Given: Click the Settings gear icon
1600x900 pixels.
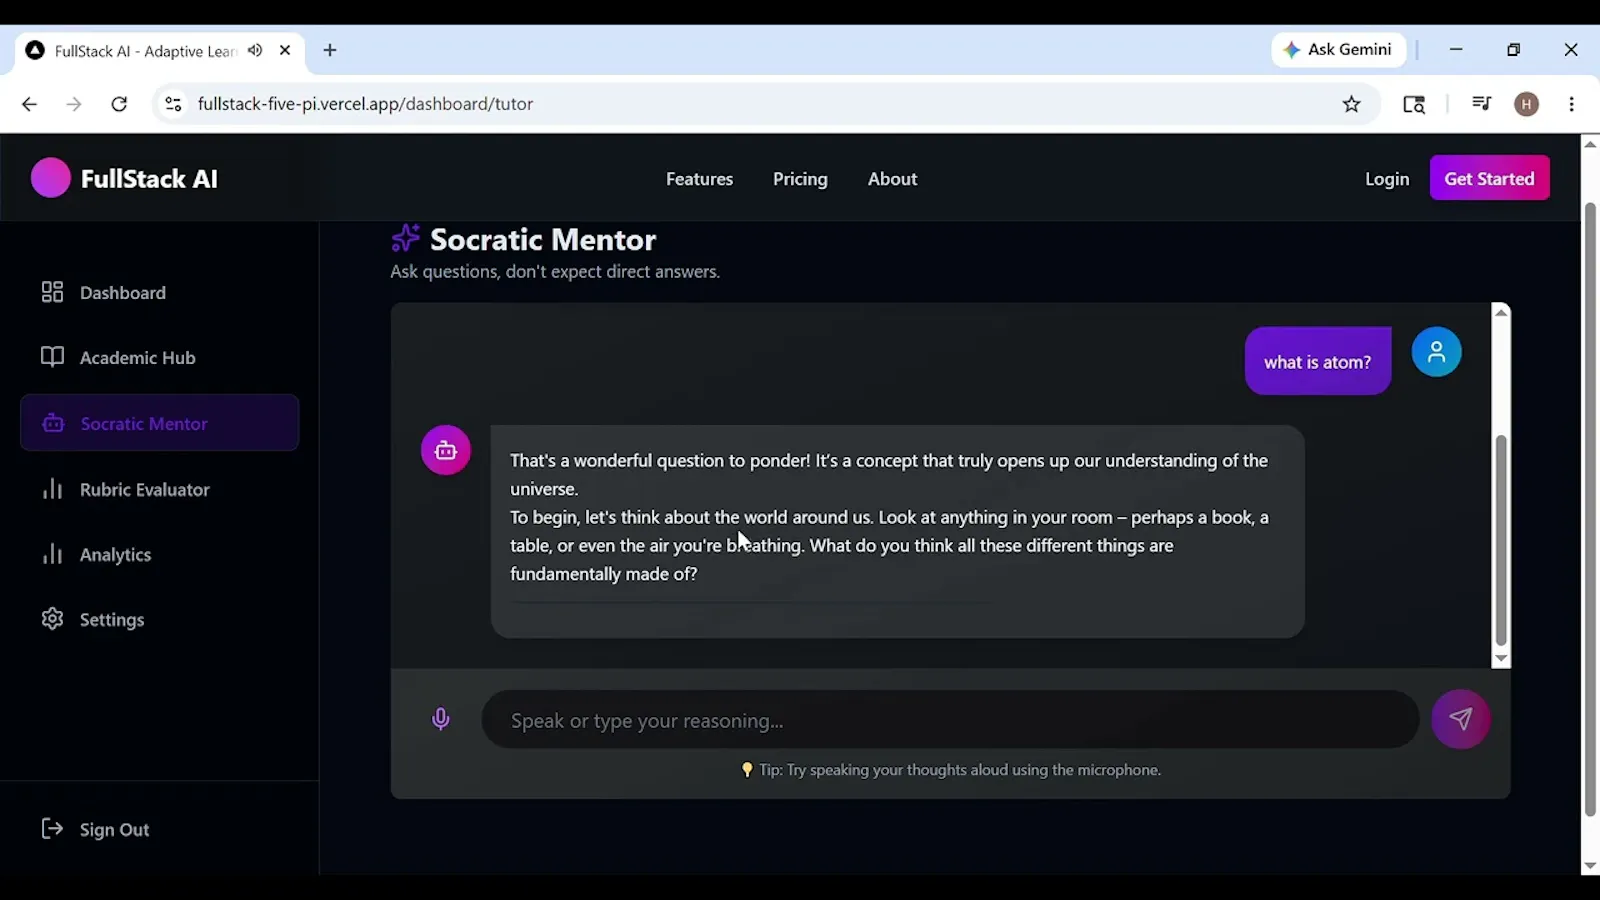Looking at the screenshot, I should tap(52, 619).
